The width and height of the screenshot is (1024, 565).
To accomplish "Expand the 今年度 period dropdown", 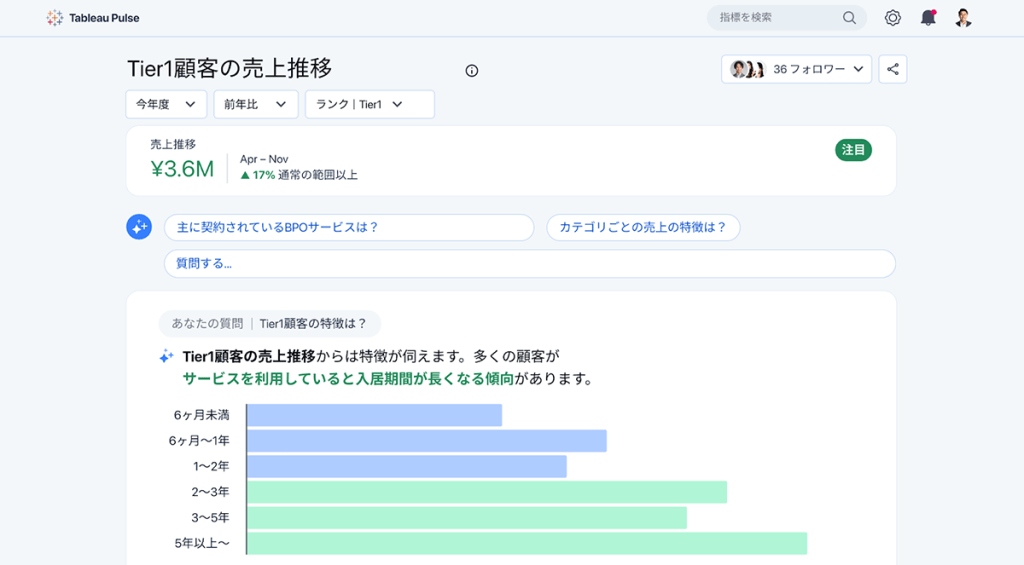I will tap(166, 104).
